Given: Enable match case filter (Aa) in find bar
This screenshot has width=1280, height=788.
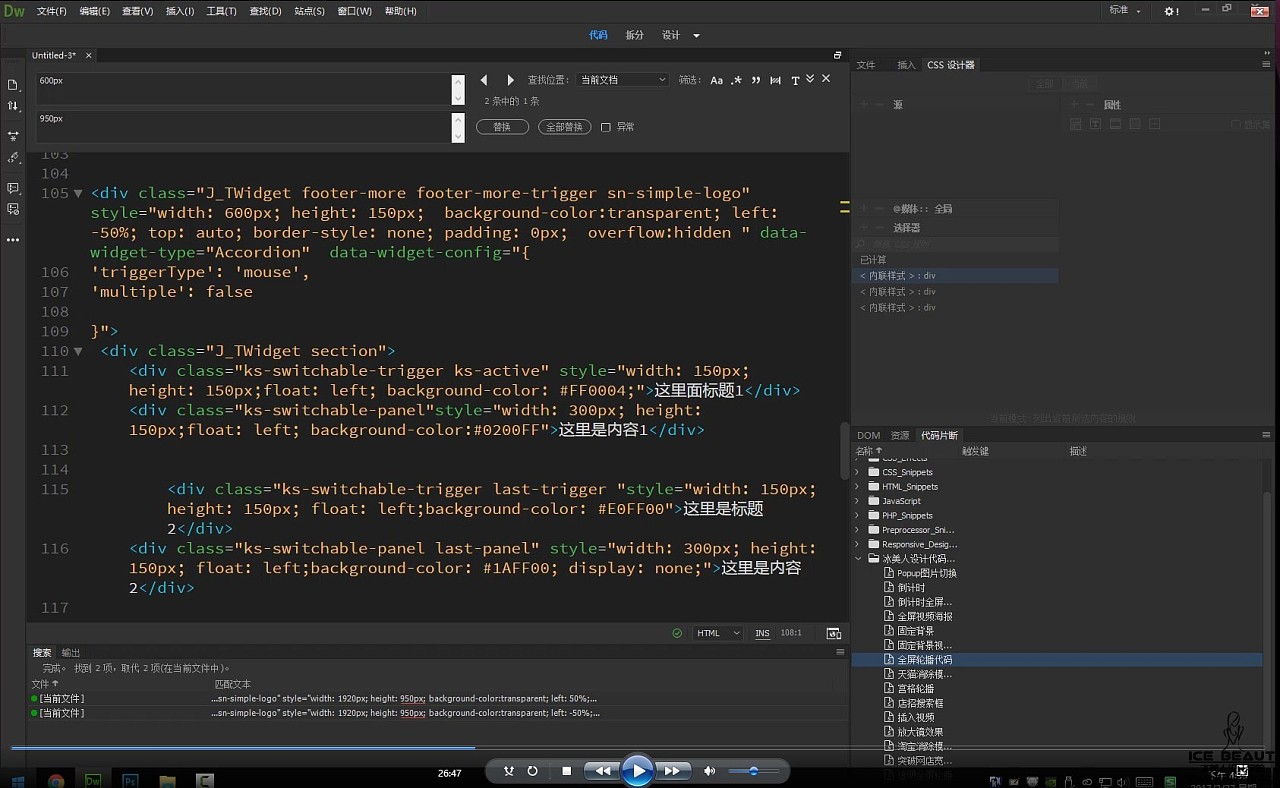Looking at the screenshot, I should tap(716, 80).
